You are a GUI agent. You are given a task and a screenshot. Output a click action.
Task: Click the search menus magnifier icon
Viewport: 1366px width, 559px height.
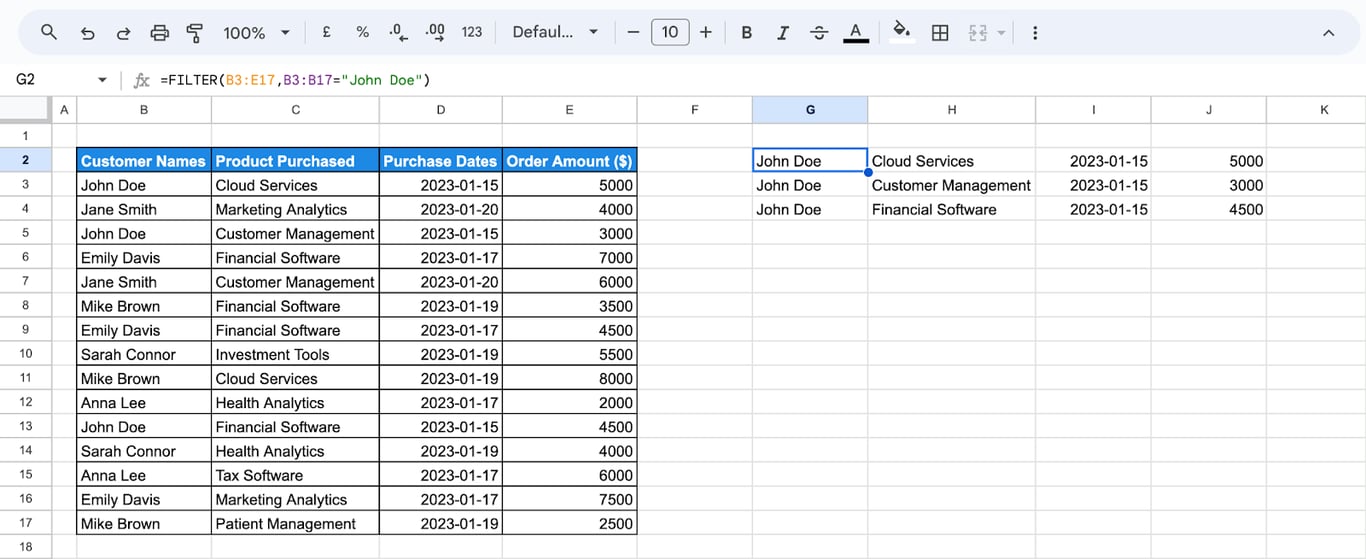click(49, 32)
